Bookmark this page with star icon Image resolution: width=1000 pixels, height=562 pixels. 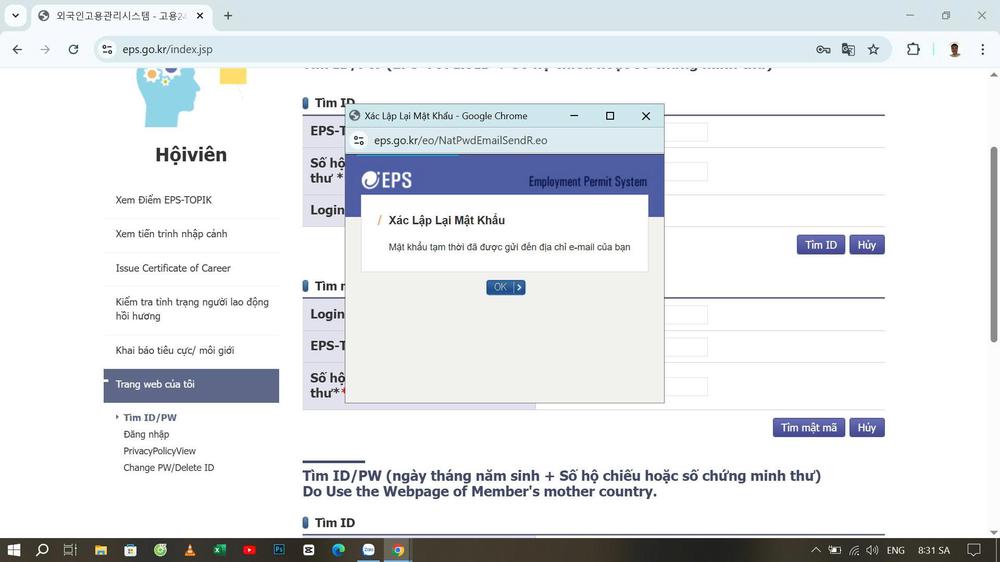tap(873, 49)
